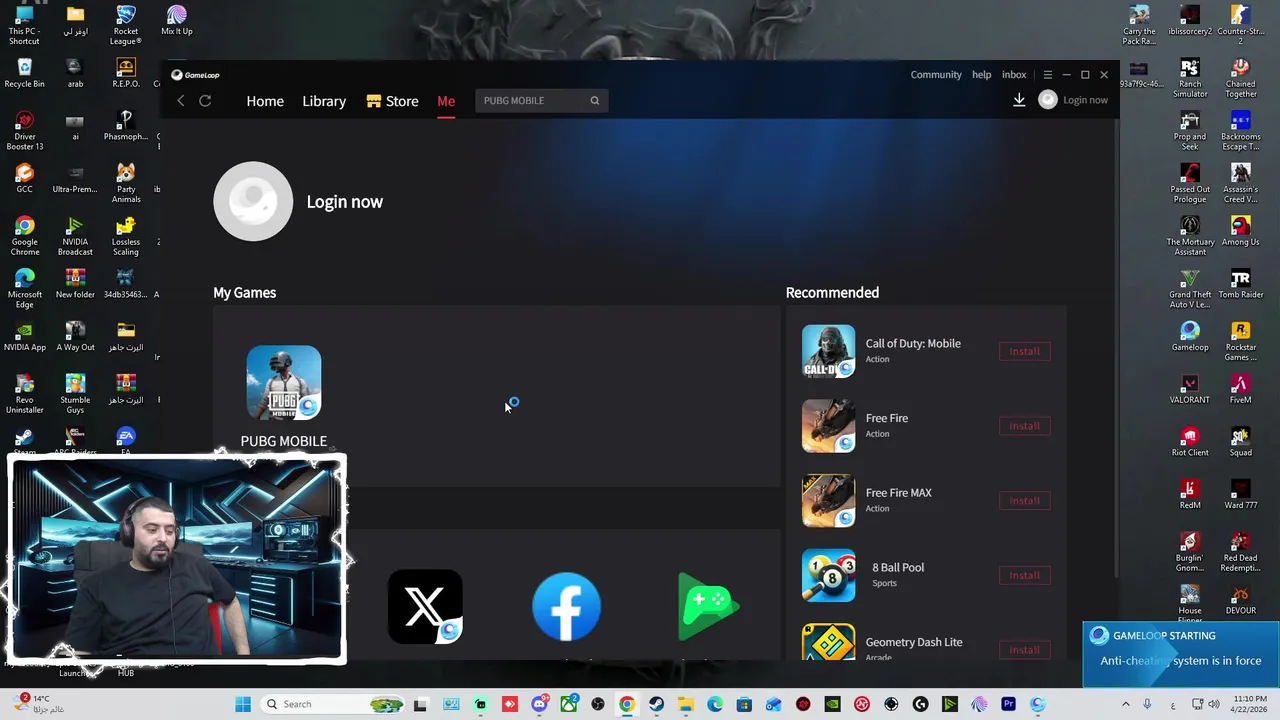Open Call of Duty: Mobile game icon
This screenshot has width=1280, height=720.
tap(828, 351)
